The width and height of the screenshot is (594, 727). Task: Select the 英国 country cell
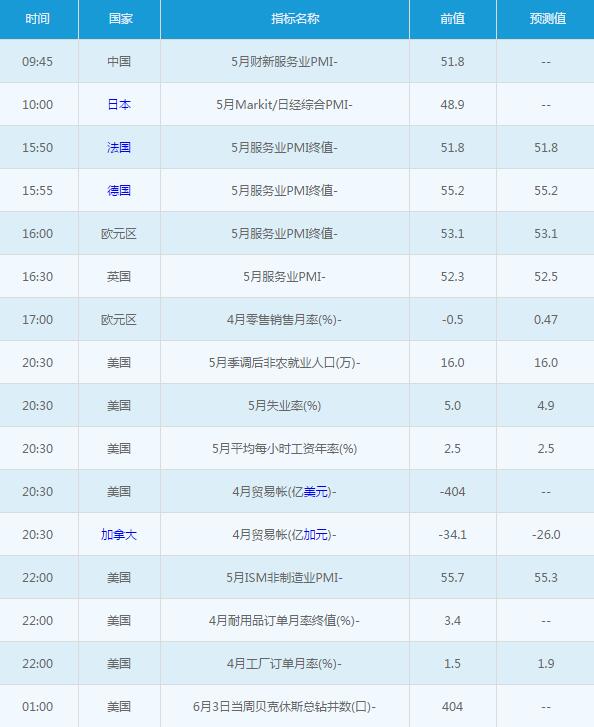(x=119, y=277)
